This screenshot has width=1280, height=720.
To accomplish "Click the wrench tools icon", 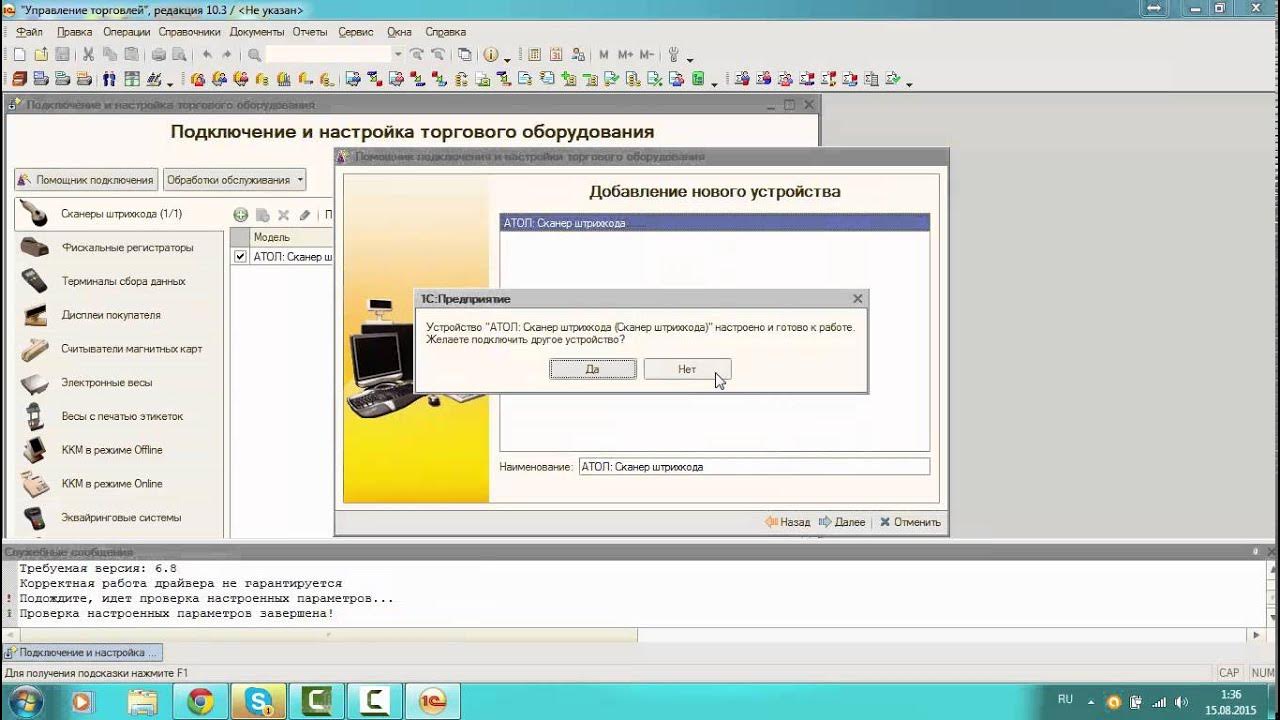I will [x=673, y=54].
